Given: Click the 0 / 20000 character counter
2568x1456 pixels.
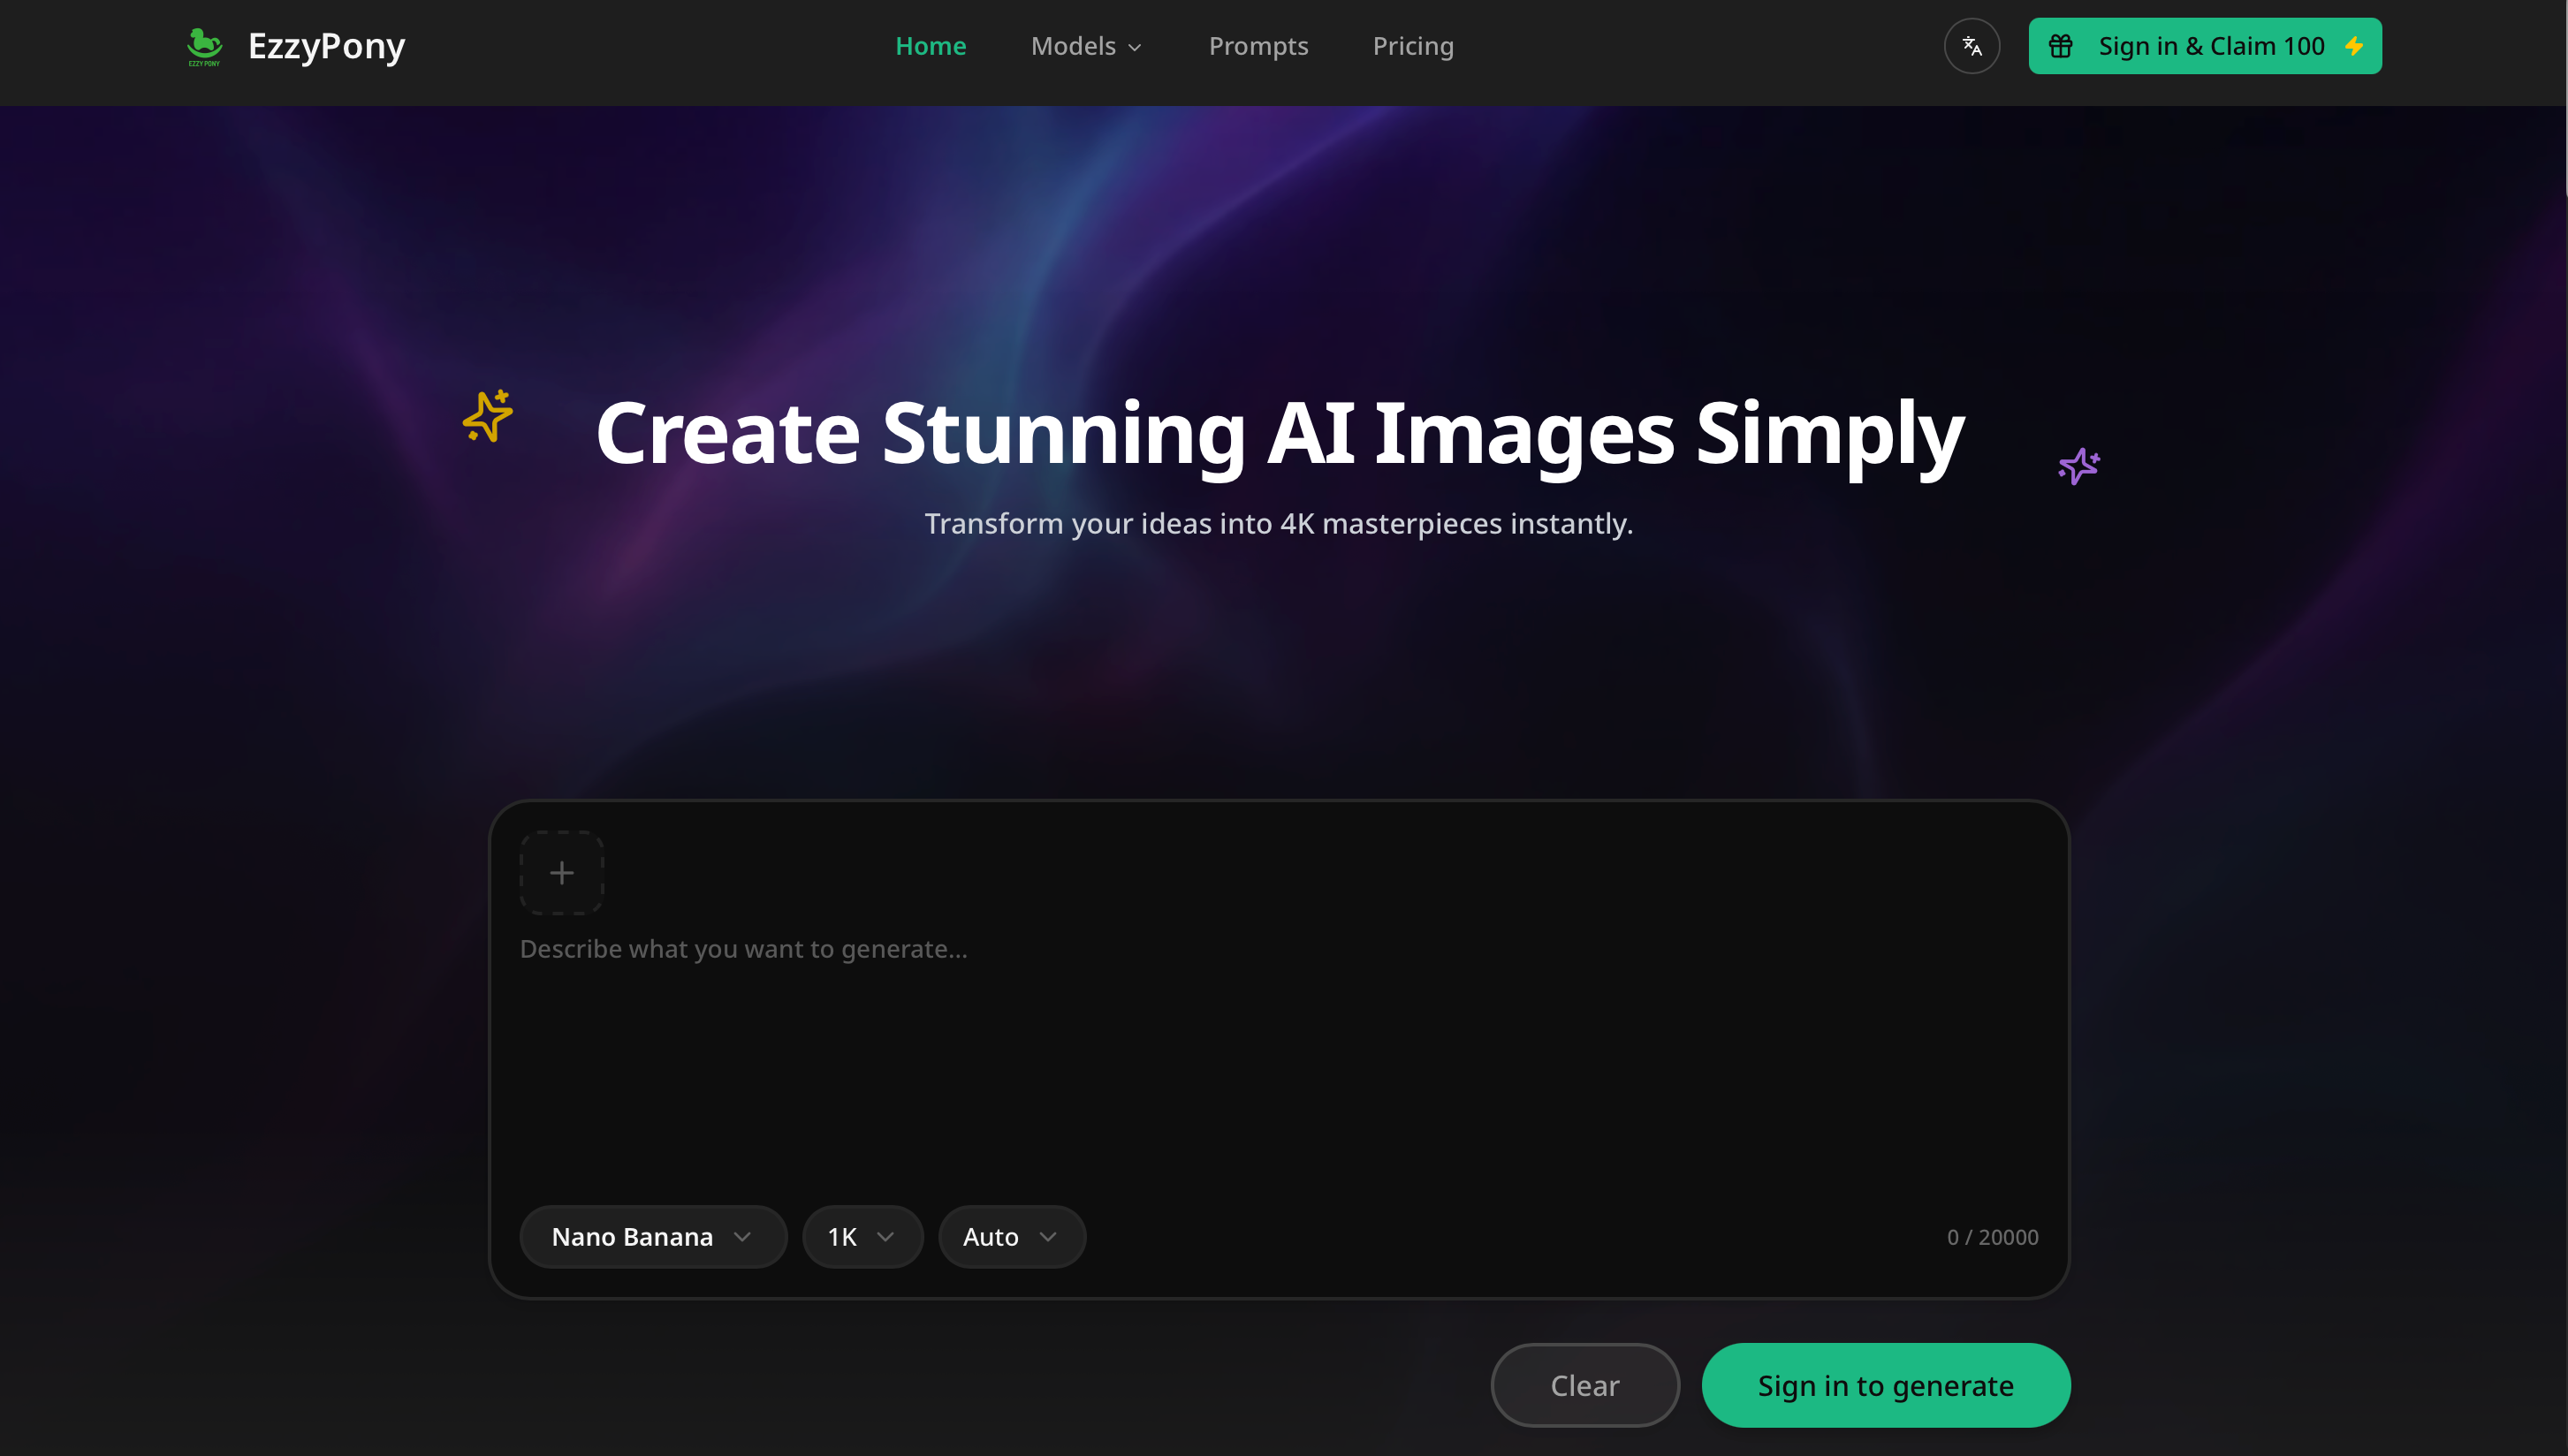Looking at the screenshot, I should tap(1991, 1236).
